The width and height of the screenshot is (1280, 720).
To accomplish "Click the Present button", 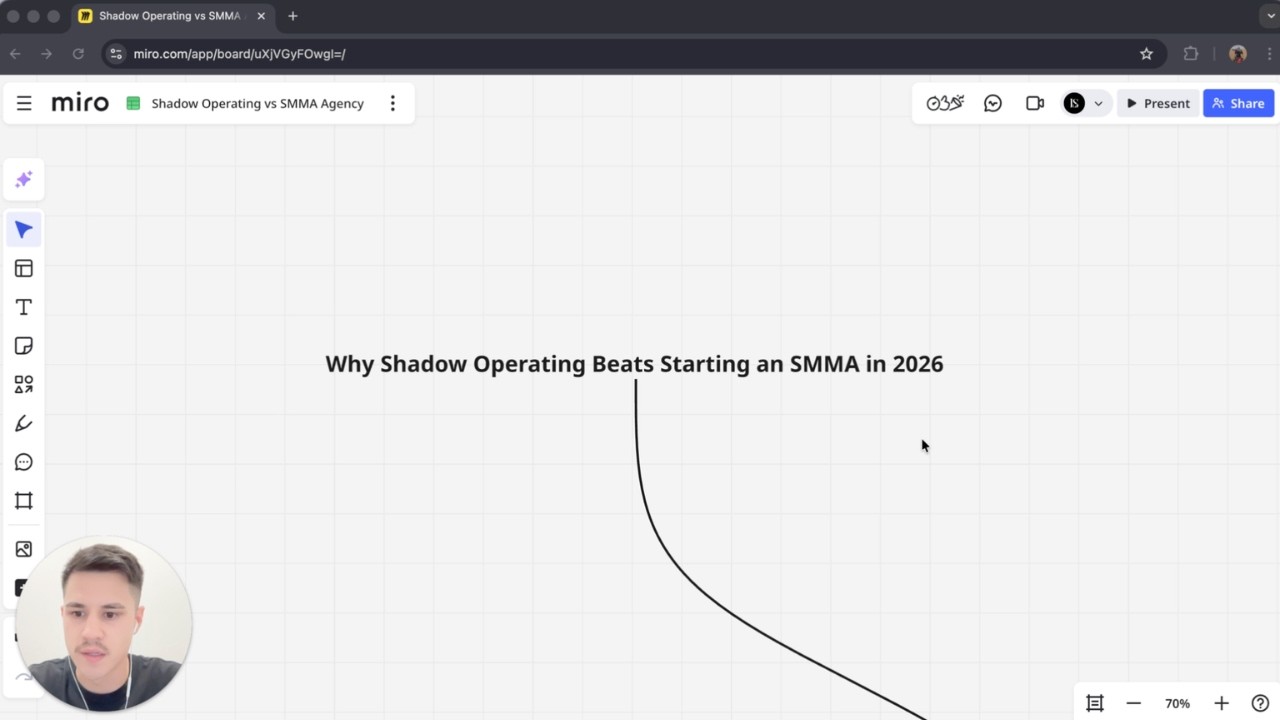I will [x=1158, y=103].
